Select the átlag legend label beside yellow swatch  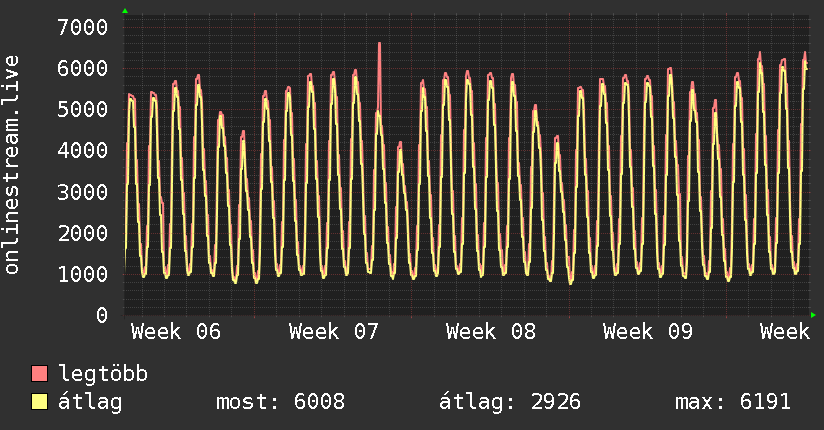pos(90,402)
